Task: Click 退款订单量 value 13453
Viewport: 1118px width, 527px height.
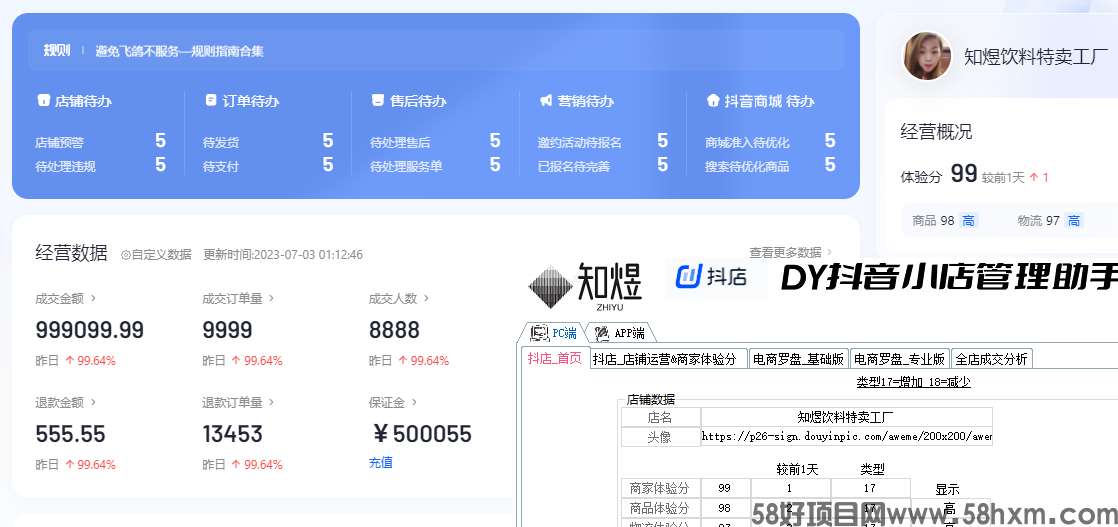Action: 232,434
